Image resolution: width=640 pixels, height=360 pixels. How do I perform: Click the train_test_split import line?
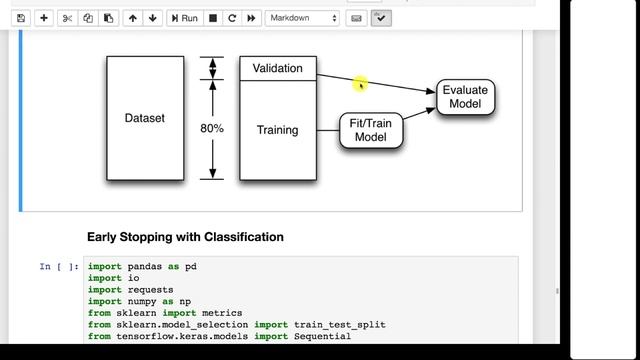(x=237, y=325)
